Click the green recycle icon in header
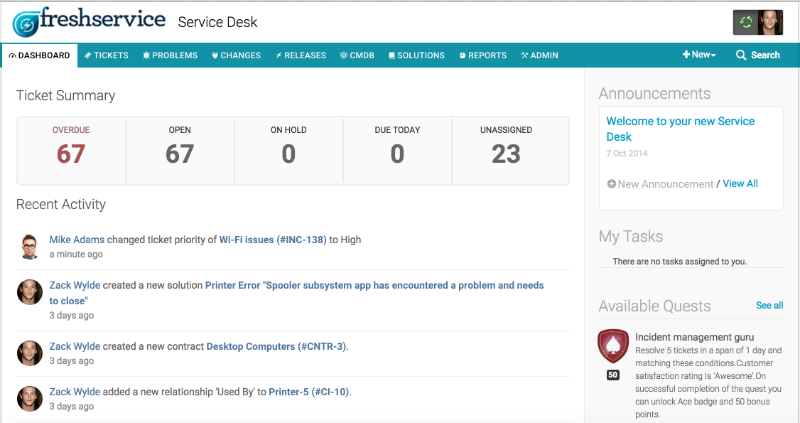Image resolution: width=800 pixels, height=423 pixels. tap(744, 22)
